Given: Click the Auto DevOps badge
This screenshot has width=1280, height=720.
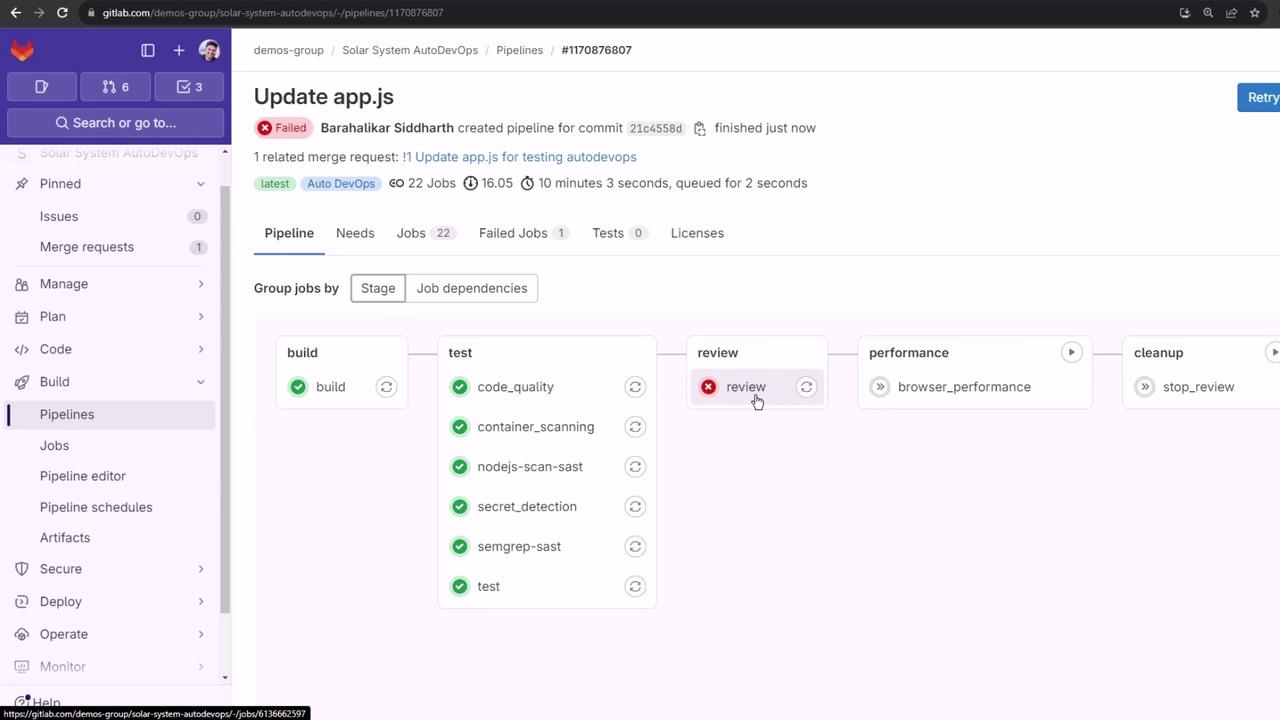Looking at the screenshot, I should pyautogui.click(x=341, y=184).
